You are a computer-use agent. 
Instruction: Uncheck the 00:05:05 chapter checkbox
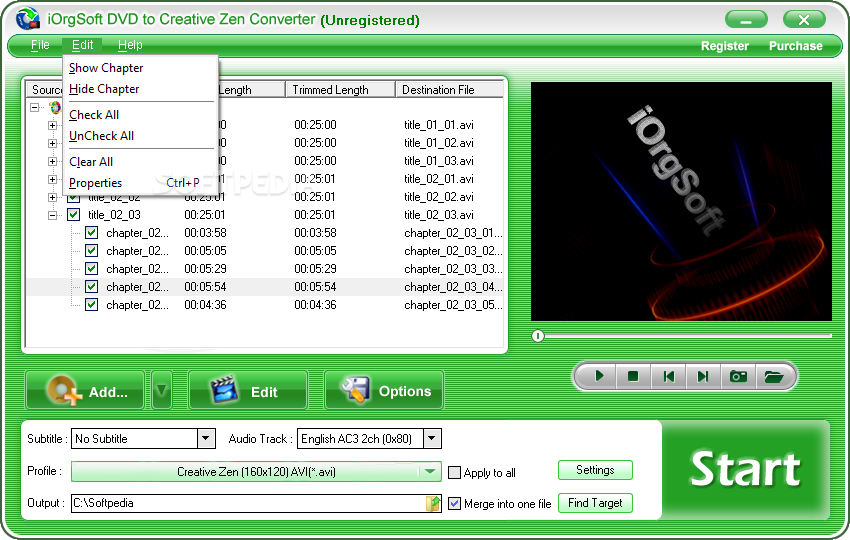[x=92, y=251]
